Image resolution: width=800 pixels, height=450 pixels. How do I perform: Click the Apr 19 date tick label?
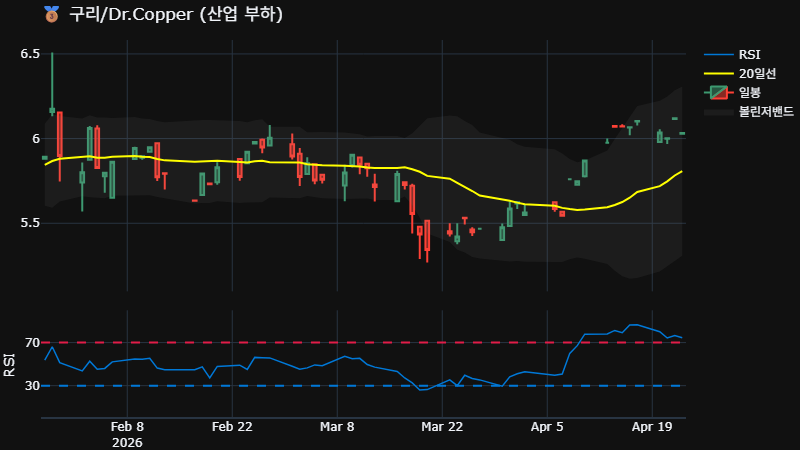coord(652,426)
